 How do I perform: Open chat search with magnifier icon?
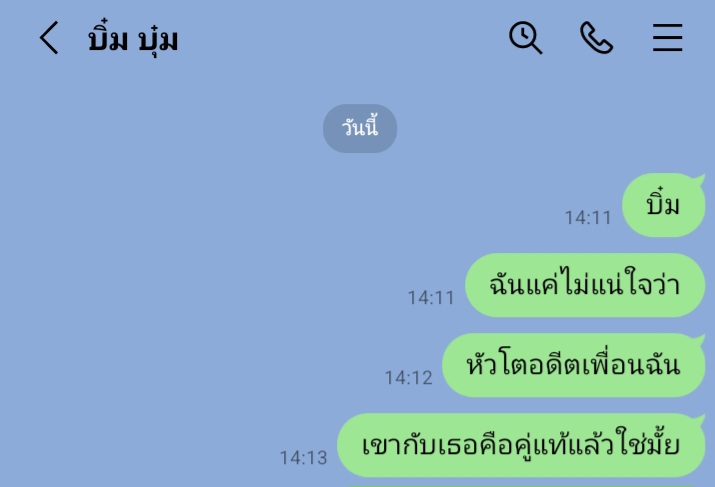pos(525,38)
